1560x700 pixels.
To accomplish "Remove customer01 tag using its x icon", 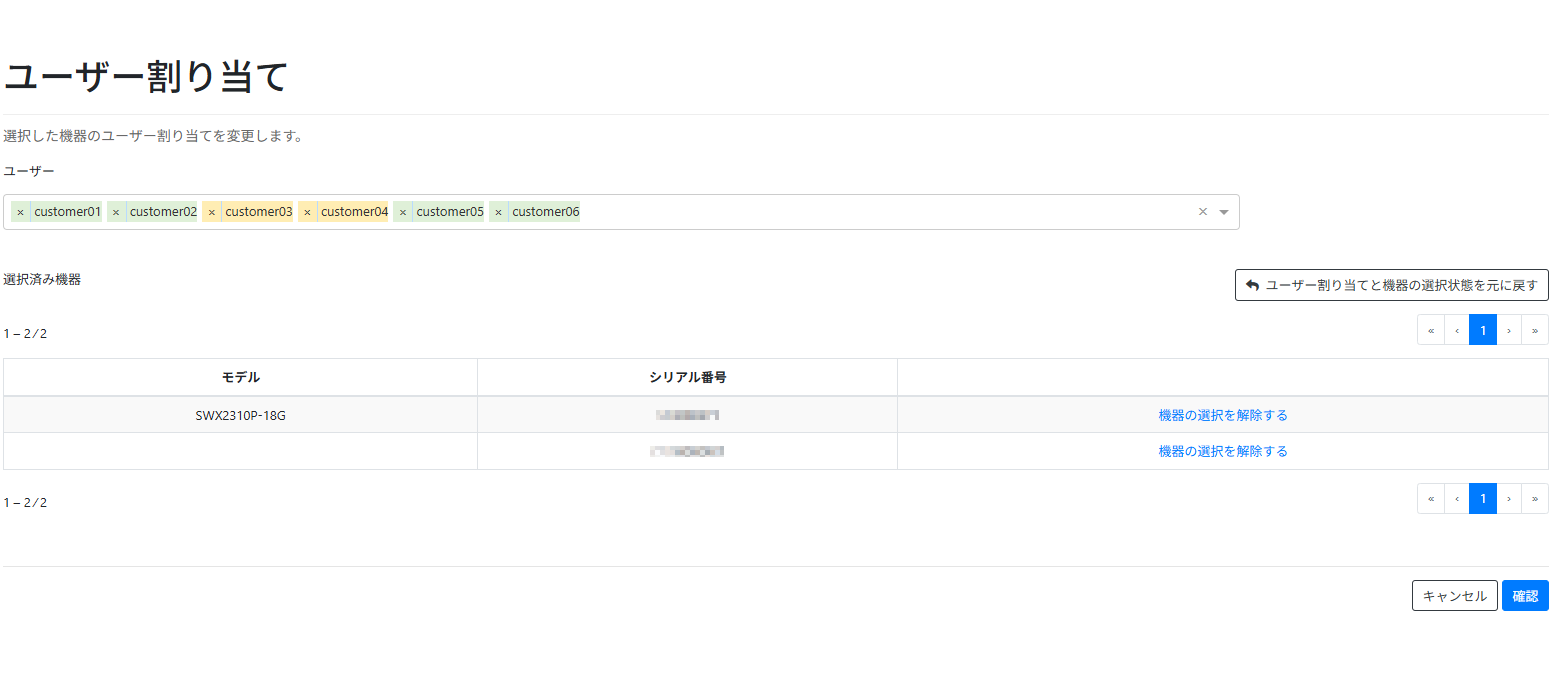I will 20,212.
